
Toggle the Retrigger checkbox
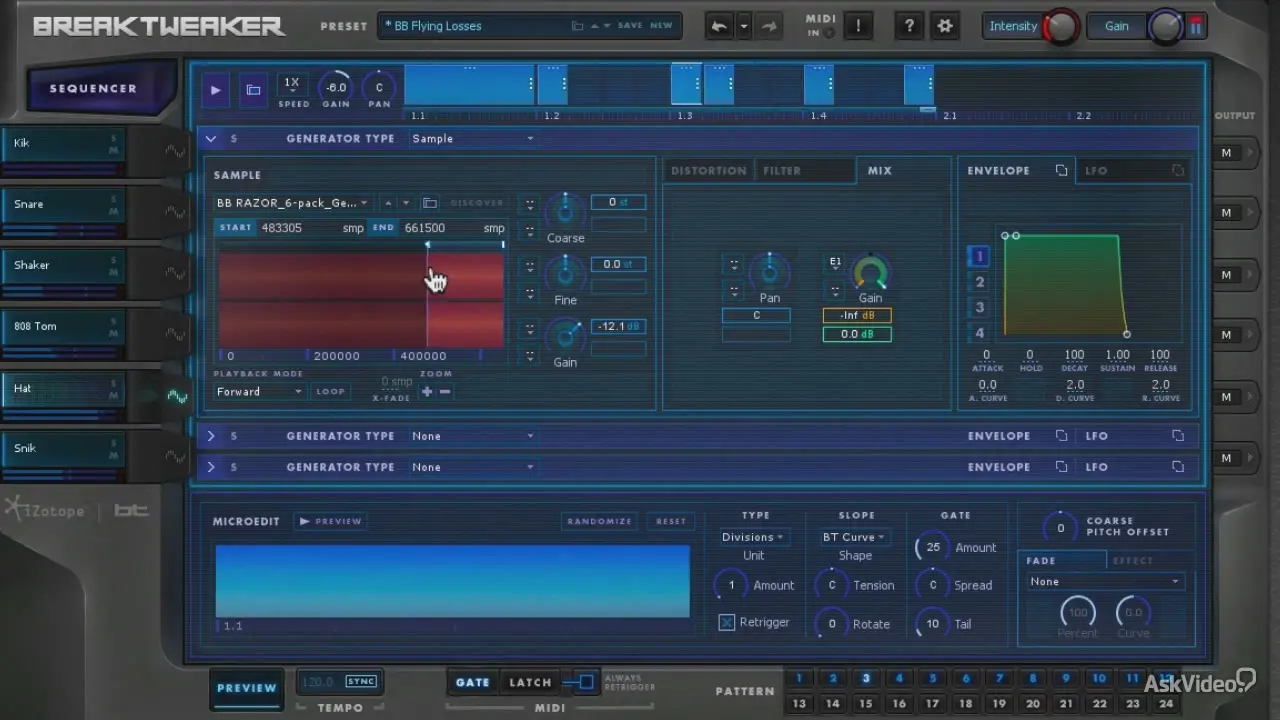click(727, 623)
